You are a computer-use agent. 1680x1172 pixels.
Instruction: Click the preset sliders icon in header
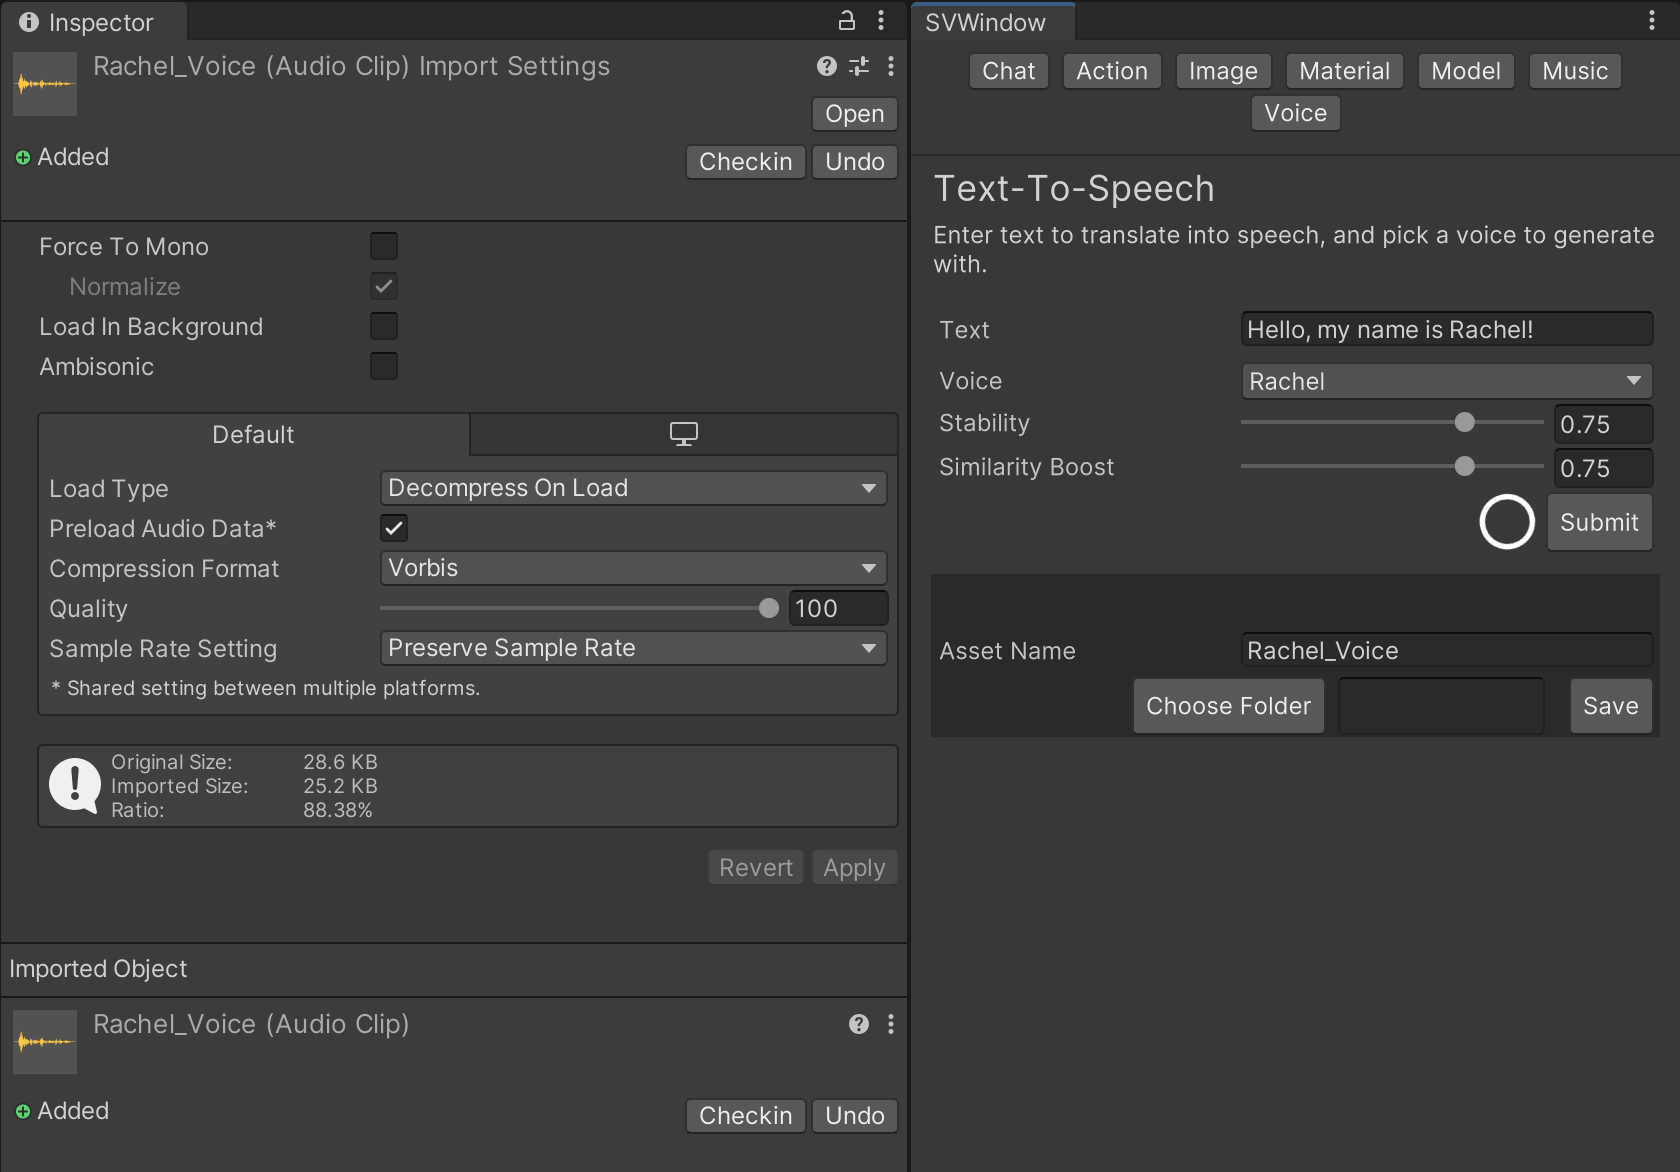tap(859, 66)
